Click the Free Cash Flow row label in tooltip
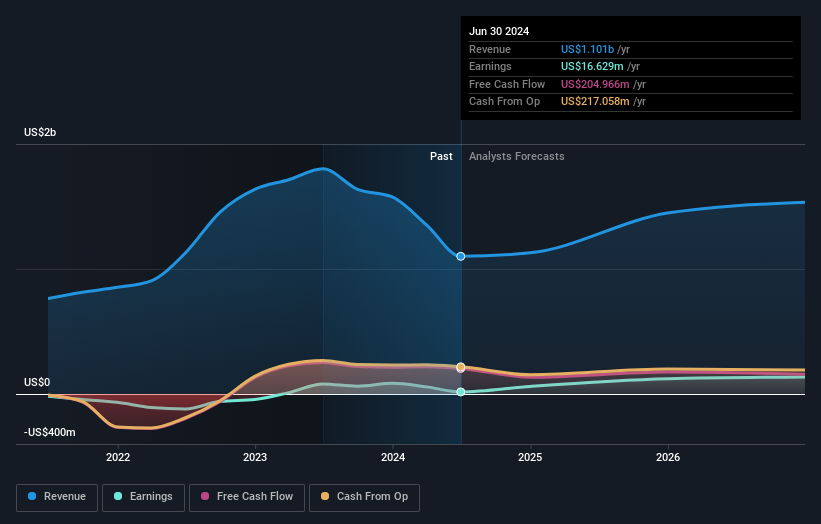 [507, 84]
